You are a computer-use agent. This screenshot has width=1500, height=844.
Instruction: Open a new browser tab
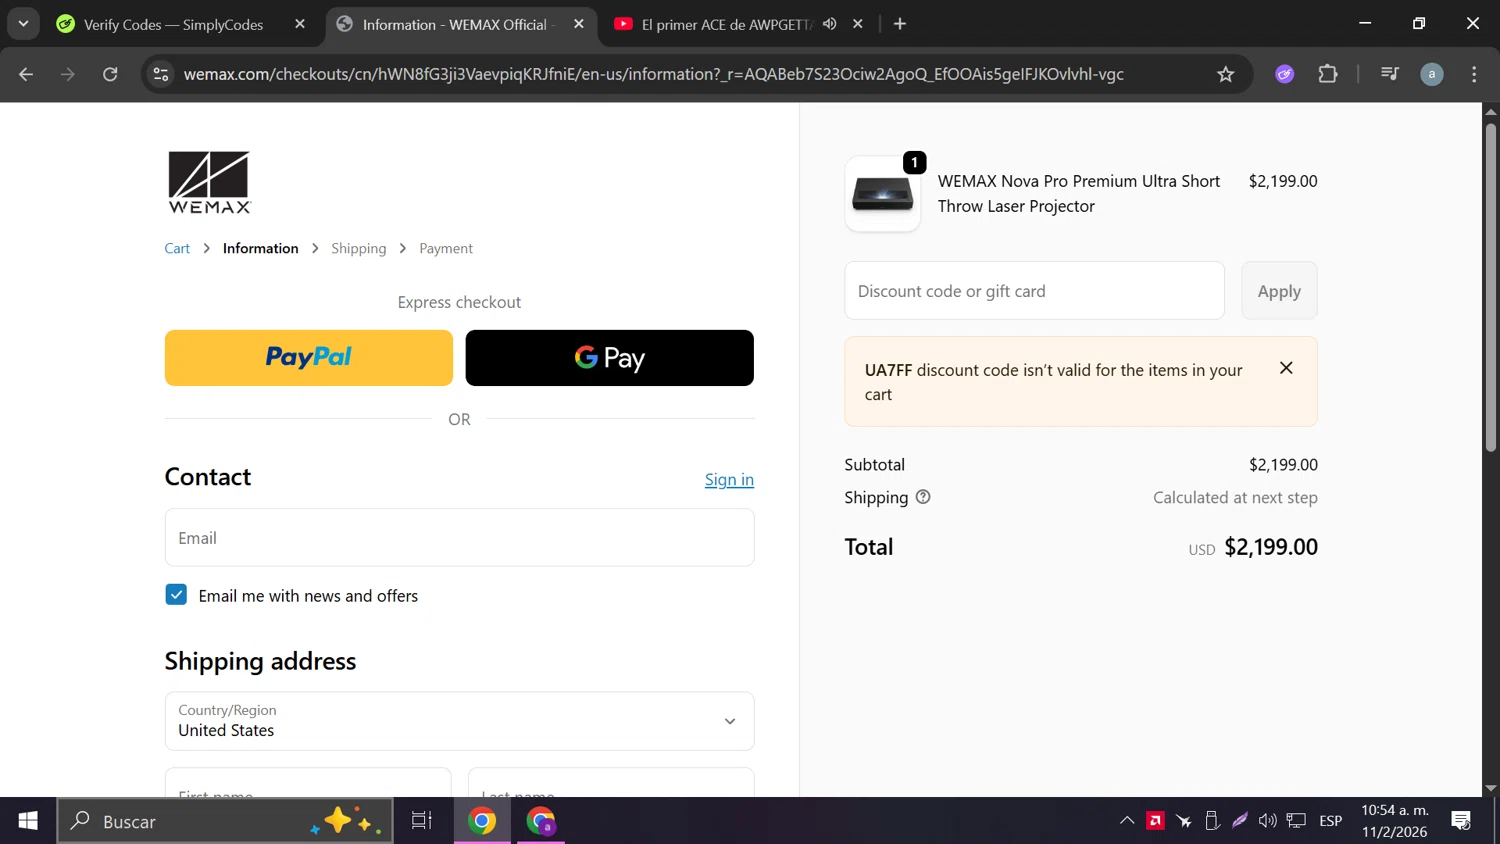click(x=900, y=24)
